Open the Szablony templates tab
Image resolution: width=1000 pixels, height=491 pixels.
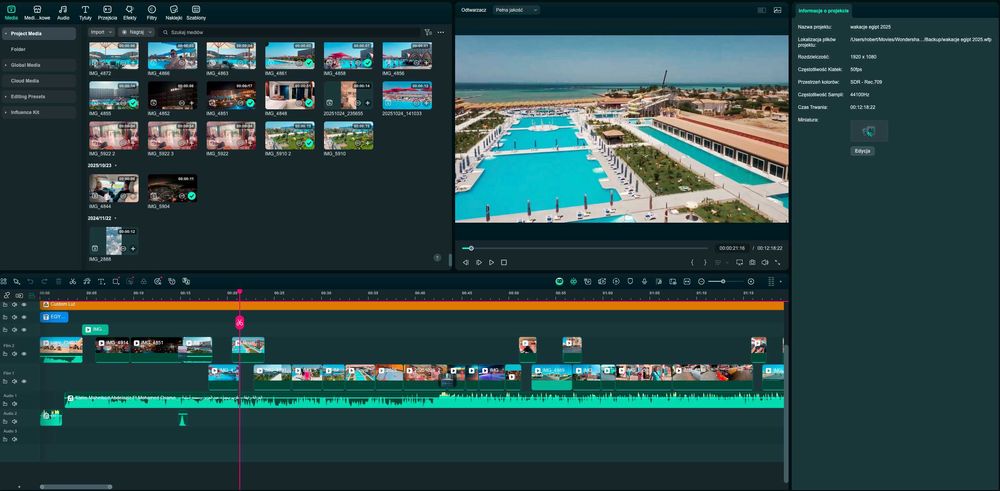(196, 13)
